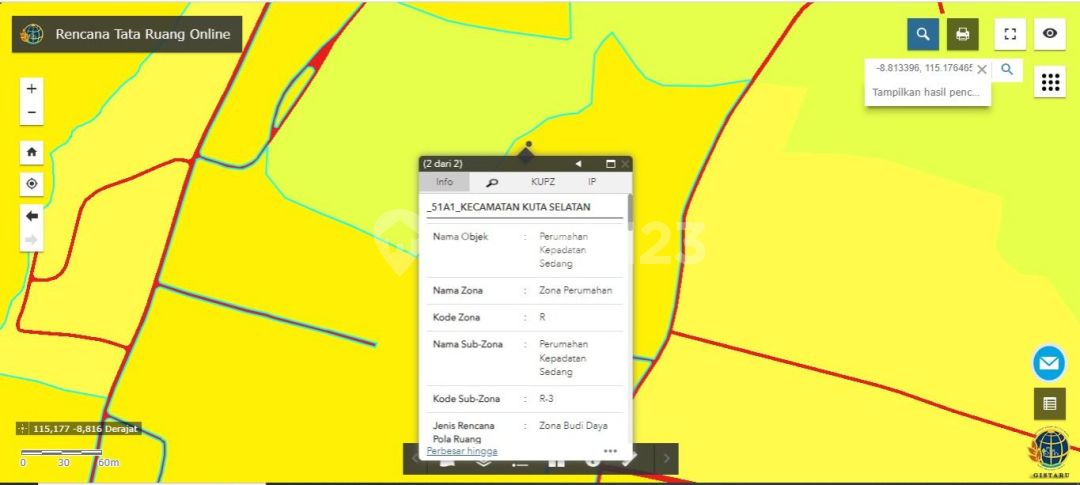Toggle the blue search widget button
The width and height of the screenshot is (1080, 485).
coord(922,34)
